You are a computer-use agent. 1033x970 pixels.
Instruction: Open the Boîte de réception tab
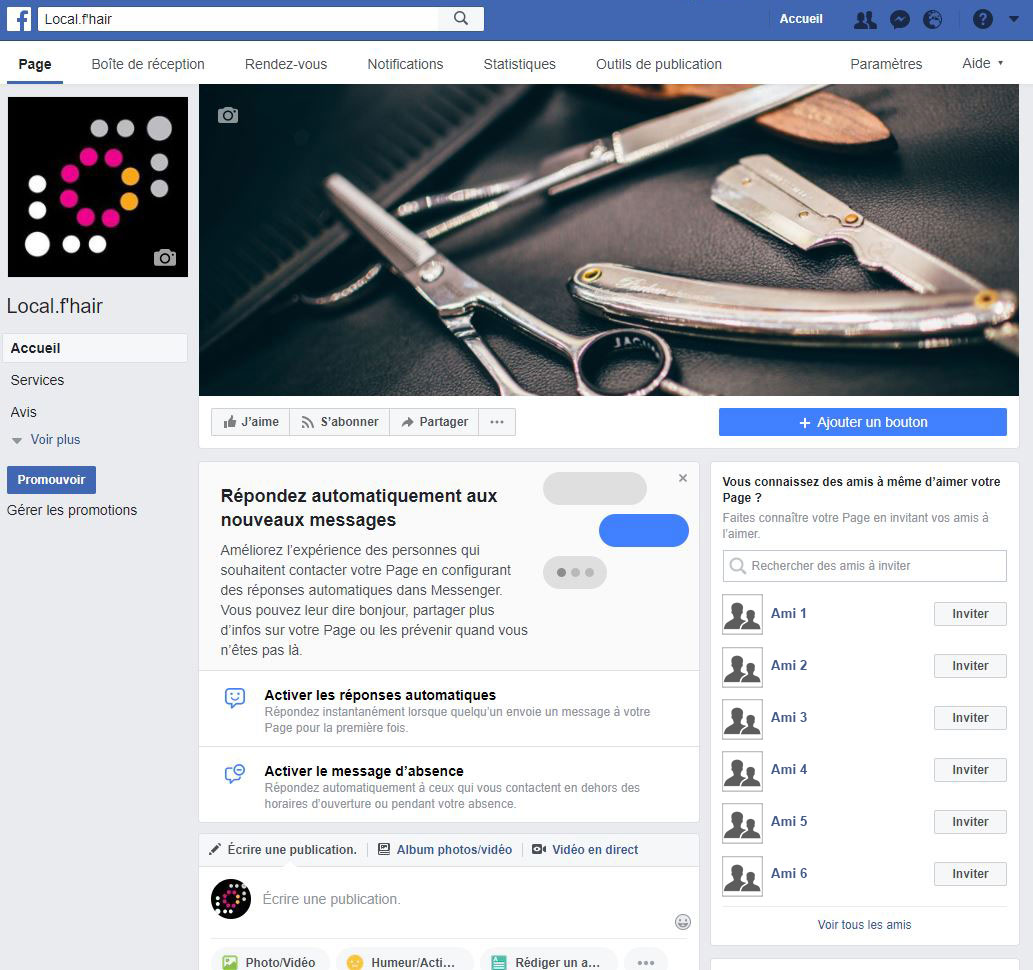(x=148, y=64)
